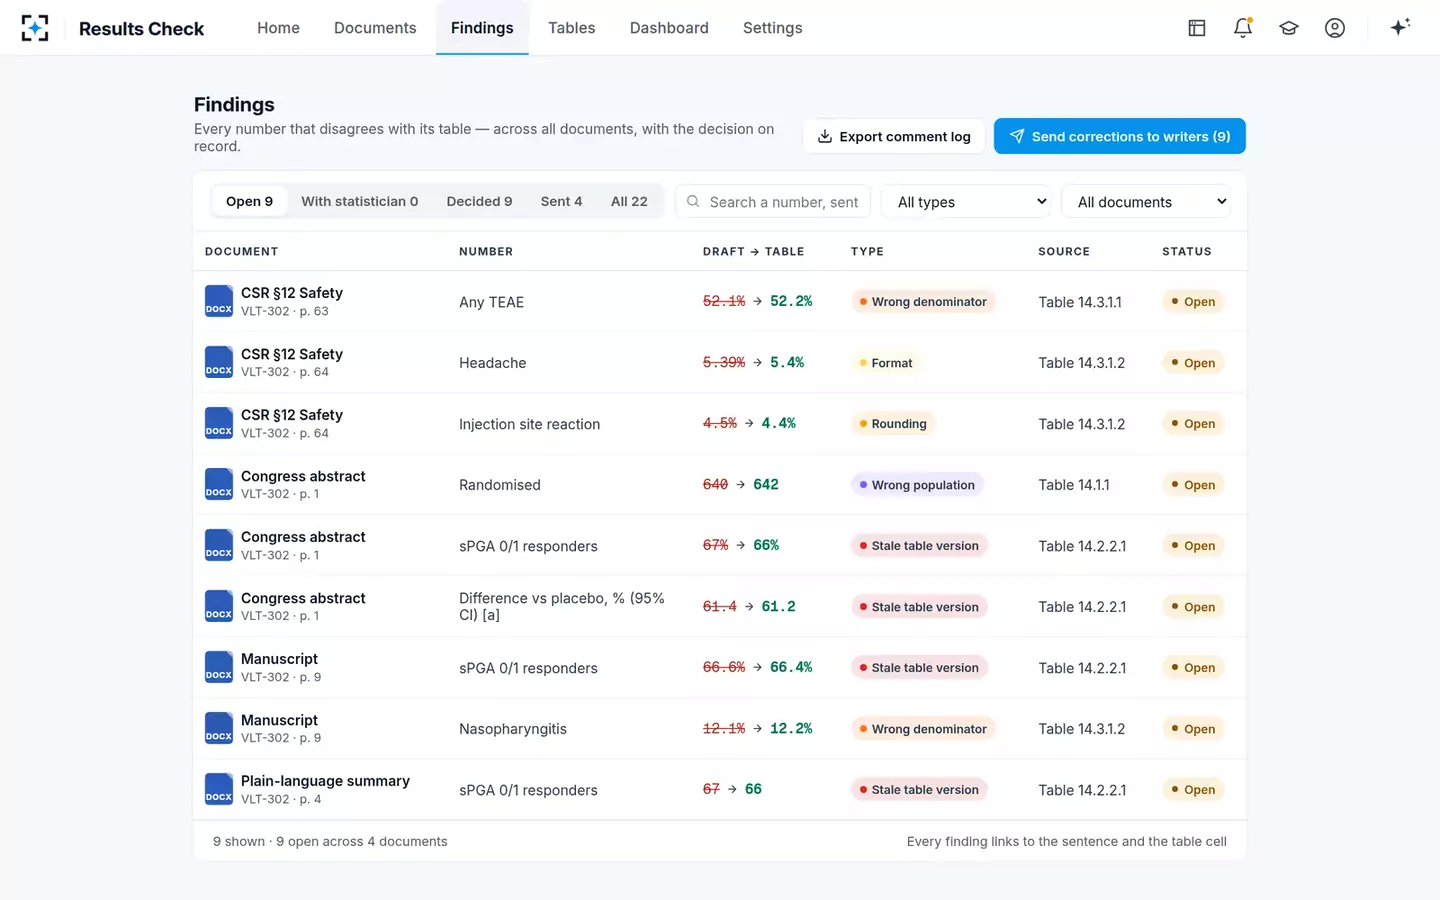Click 'Plain-language summary' document name
The height and width of the screenshot is (900, 1440).
click(x=325, y=781)
